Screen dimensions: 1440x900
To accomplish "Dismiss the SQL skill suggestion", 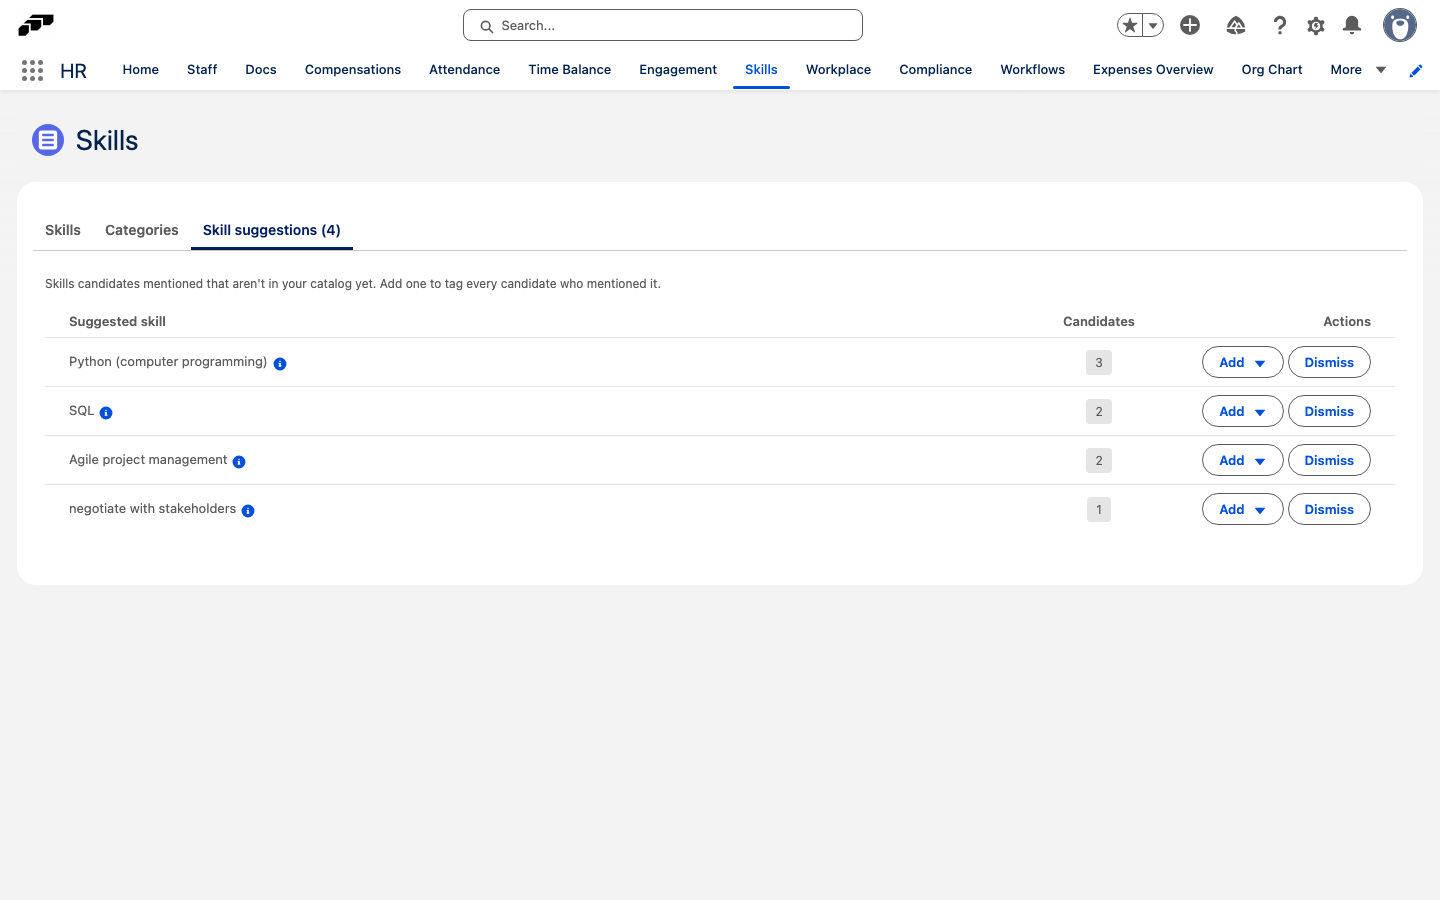I will [x=1329, y=411].
